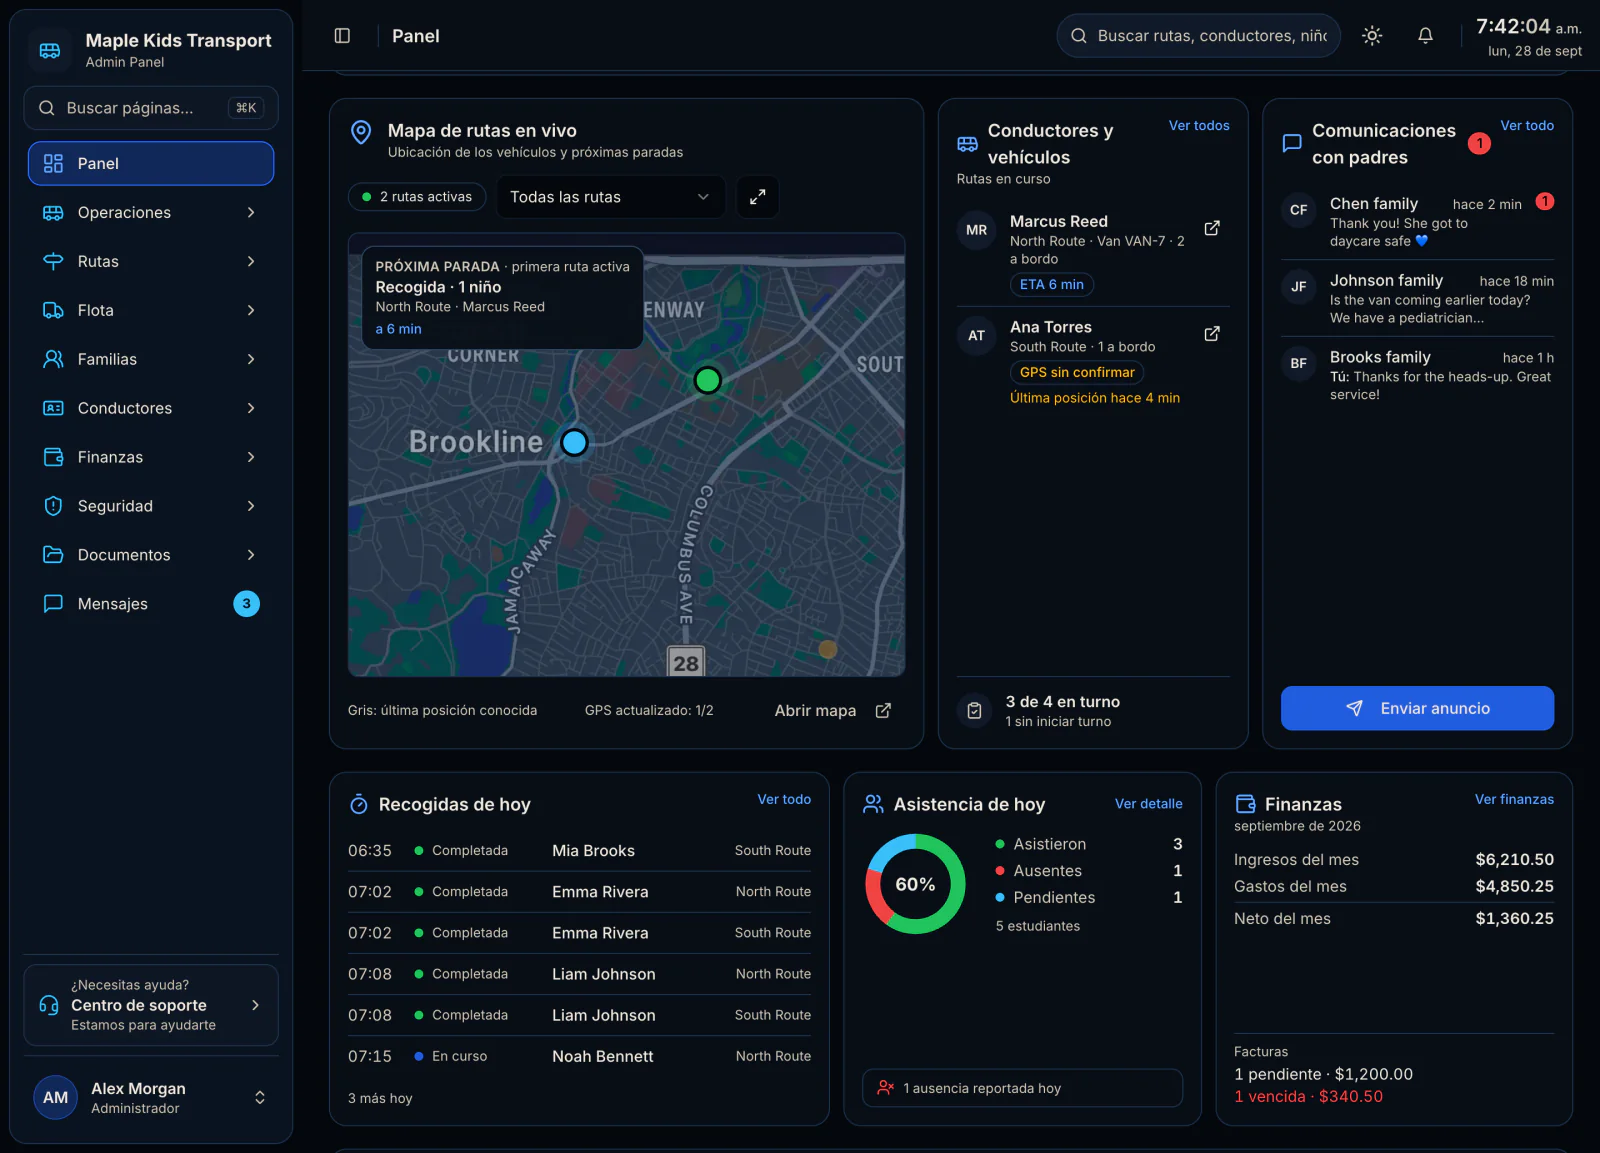Click Ver finanzas link
Viewport: 1600px width, 1153px height.
(x=1514, y=799)
